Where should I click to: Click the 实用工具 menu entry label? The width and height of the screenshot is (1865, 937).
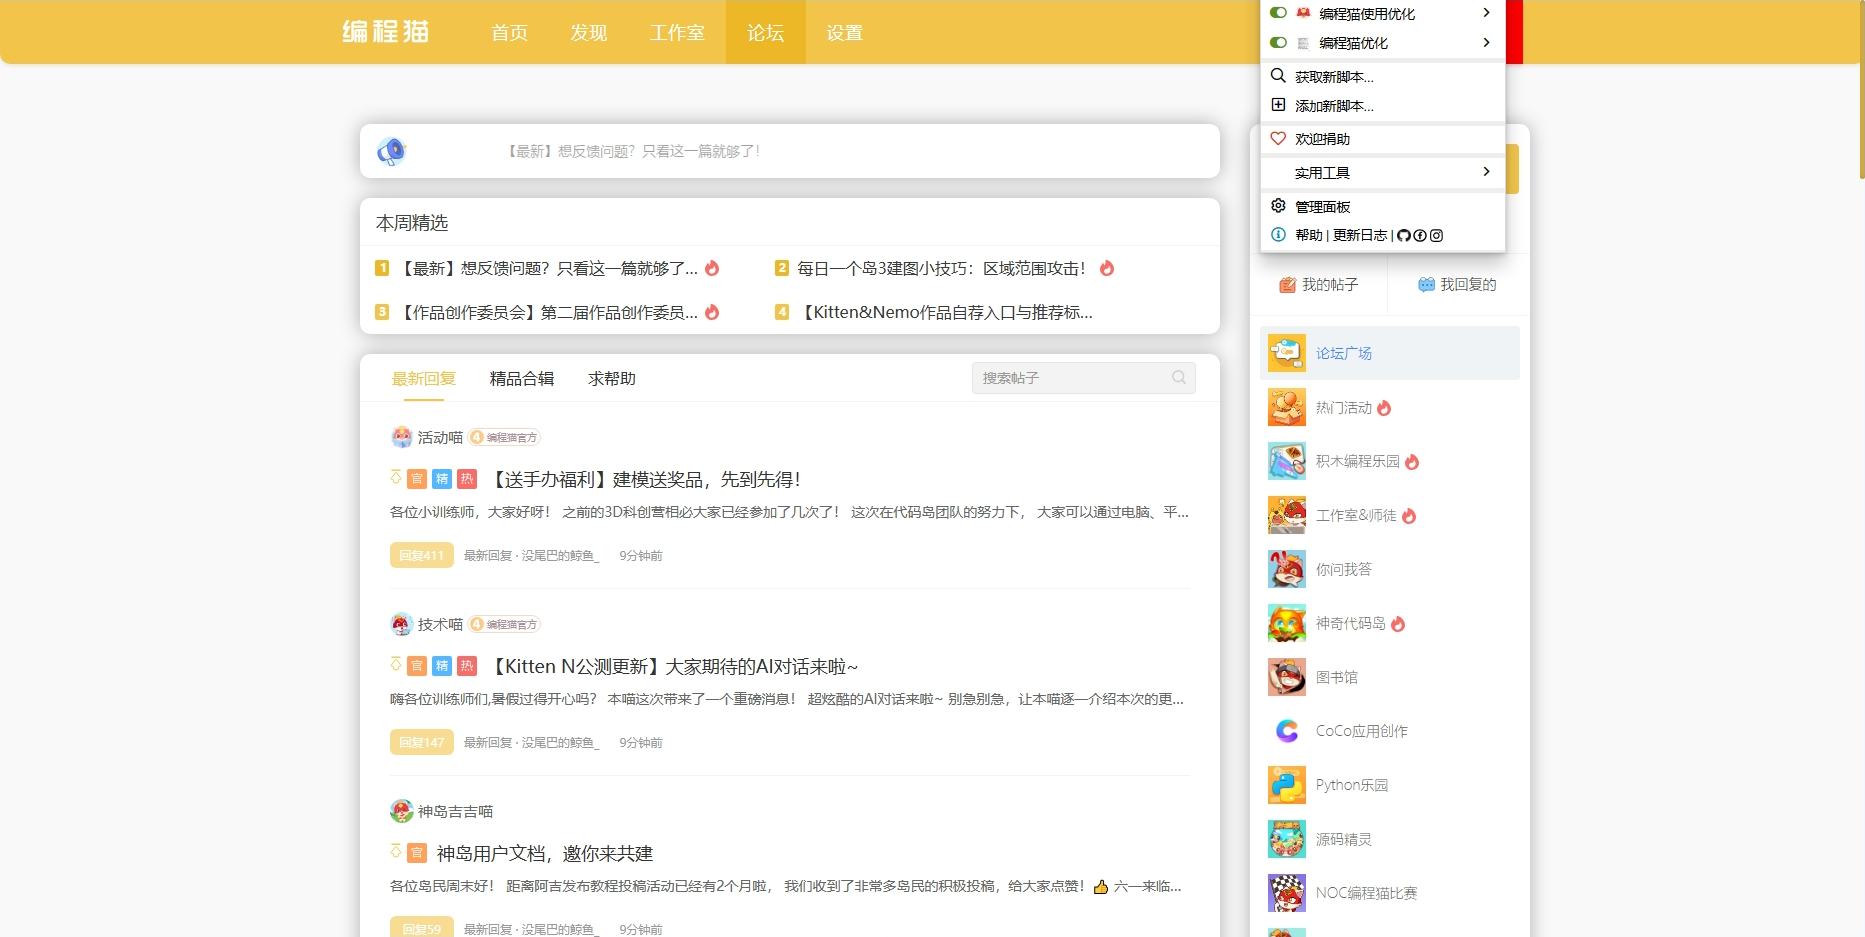point(1322,173)
